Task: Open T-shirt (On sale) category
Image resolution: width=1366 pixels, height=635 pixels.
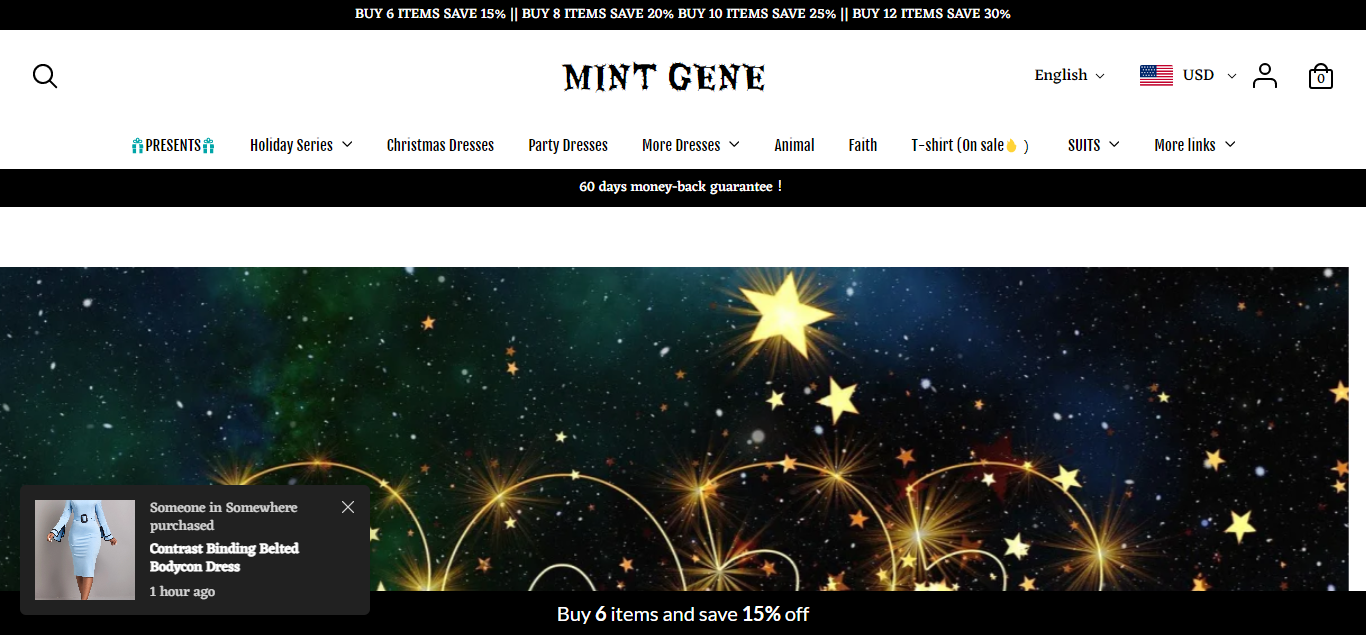Action: [970, 145]
